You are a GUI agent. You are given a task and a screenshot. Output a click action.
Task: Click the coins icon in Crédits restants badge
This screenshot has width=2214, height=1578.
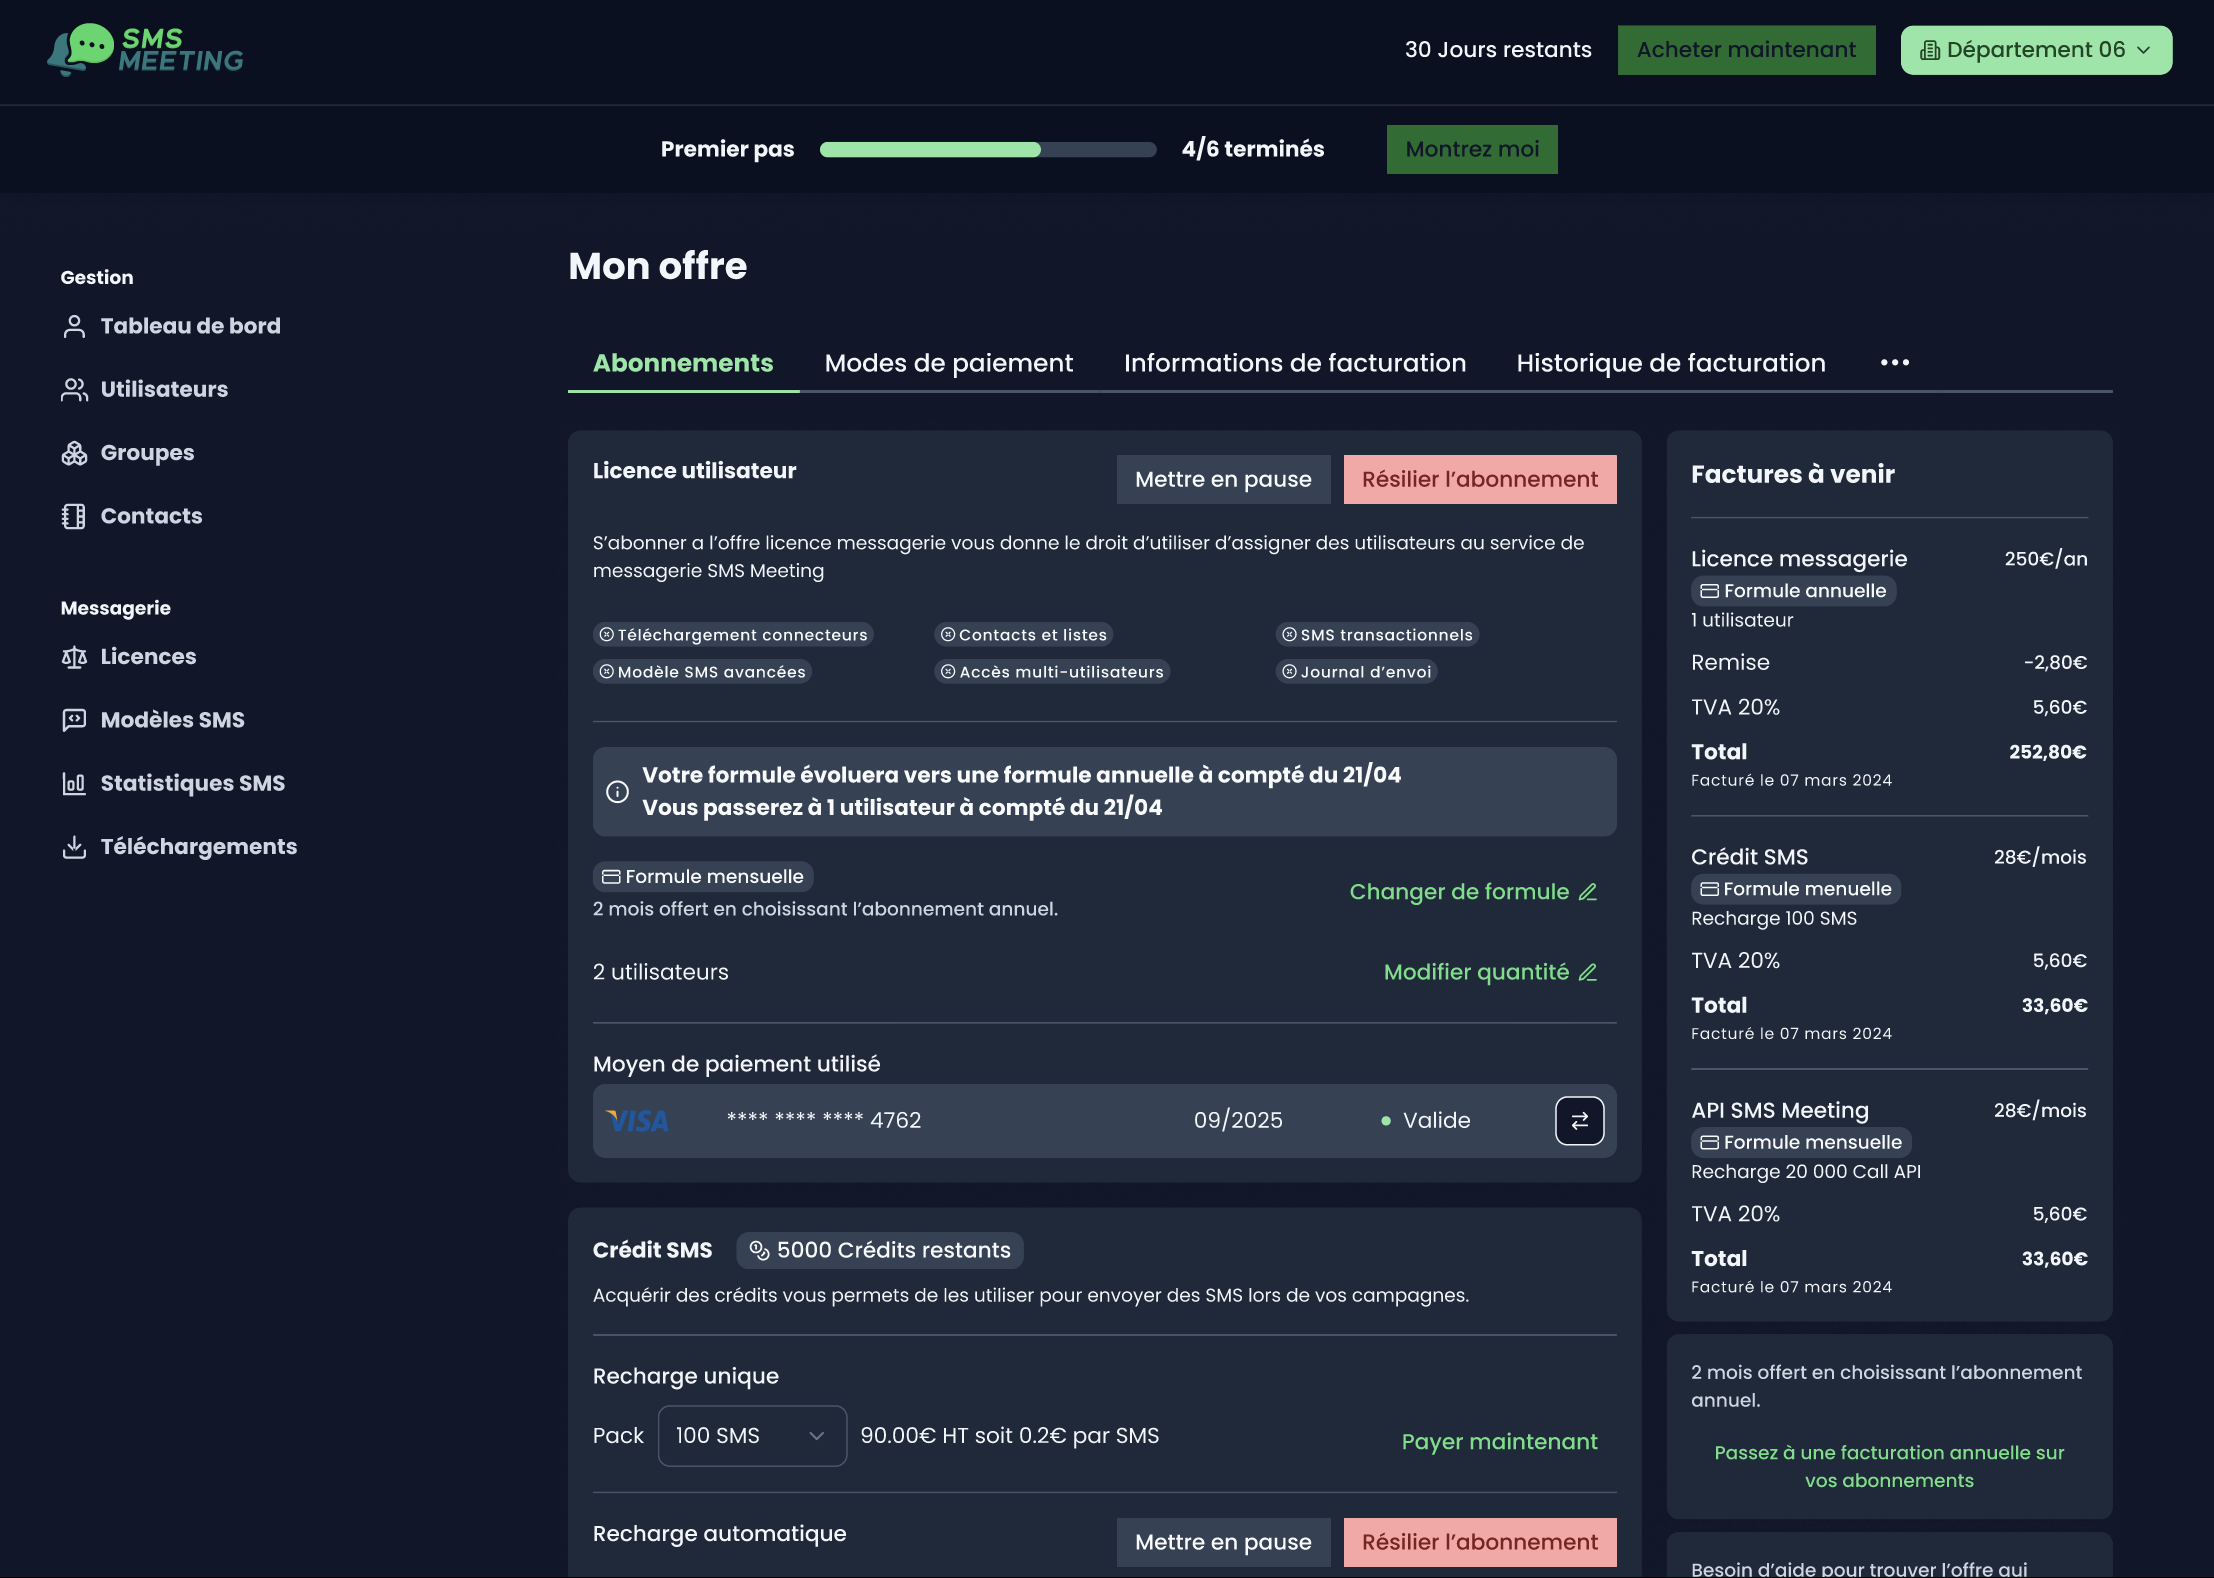pos(759,1250)
